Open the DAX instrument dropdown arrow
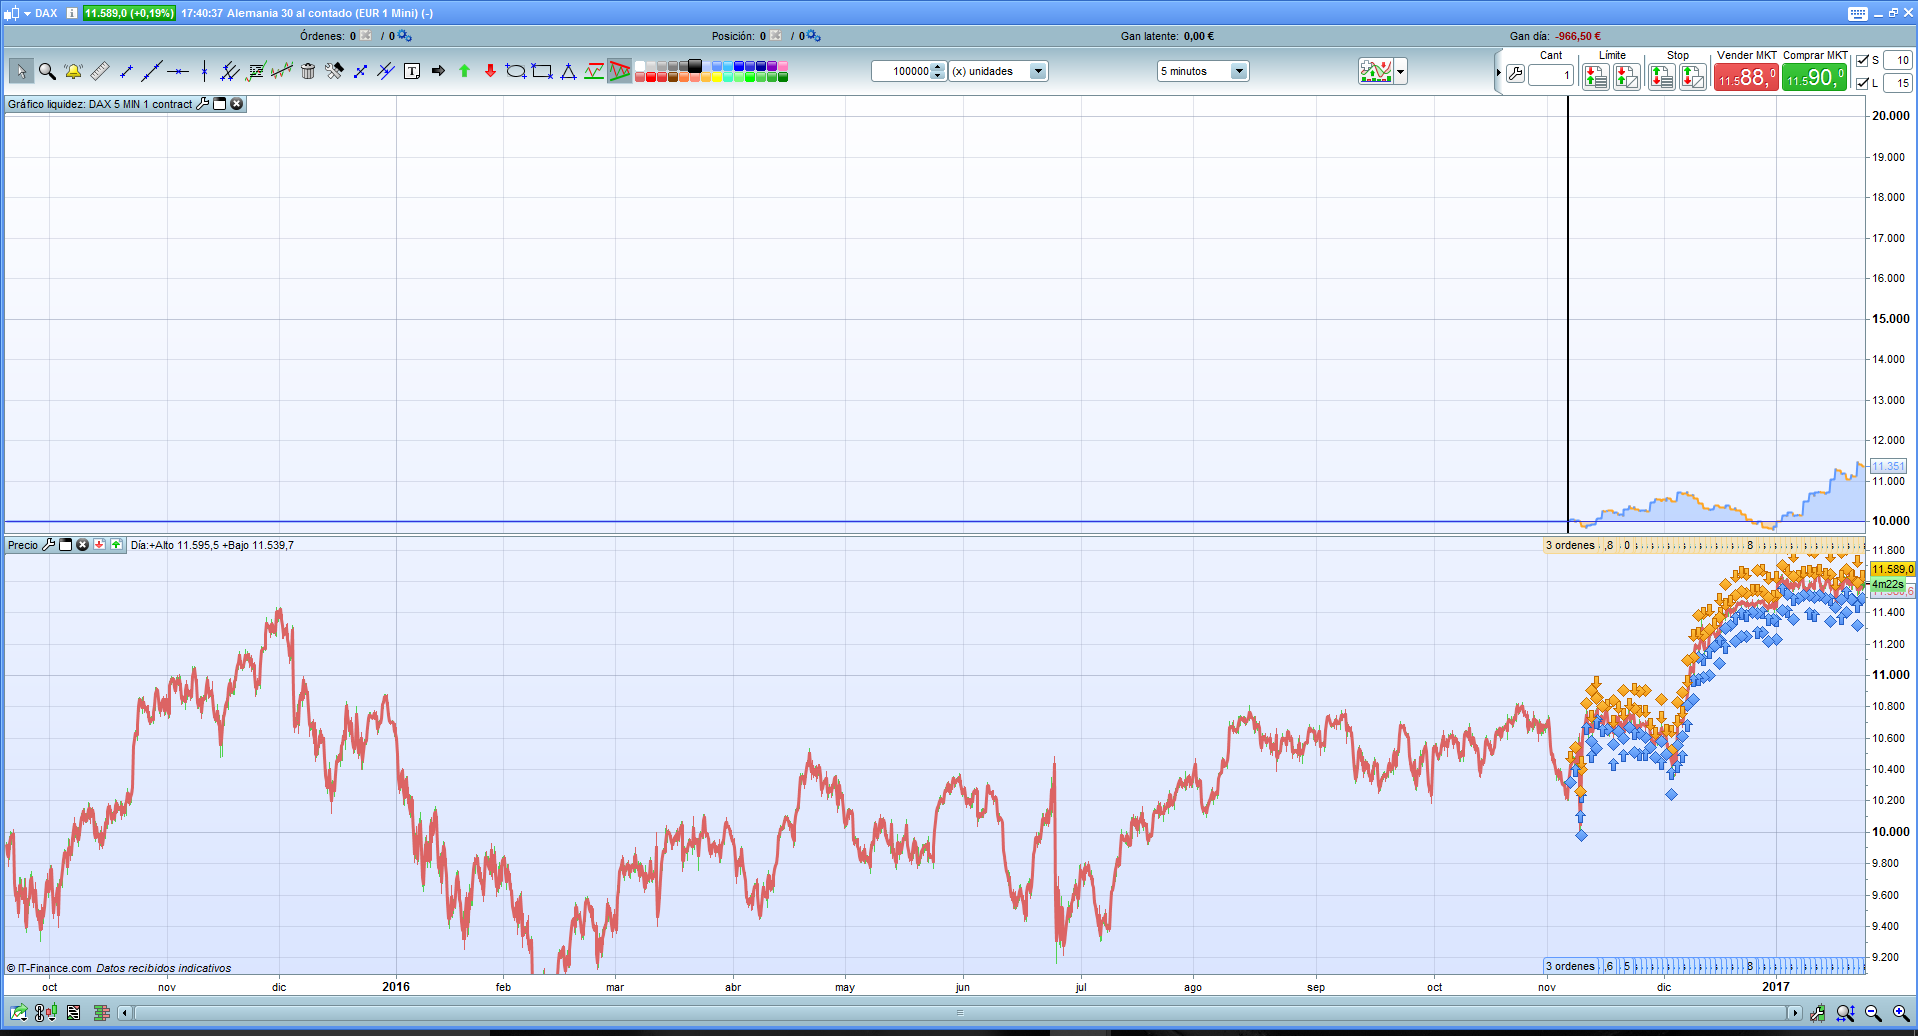 [x=27, y=13]
